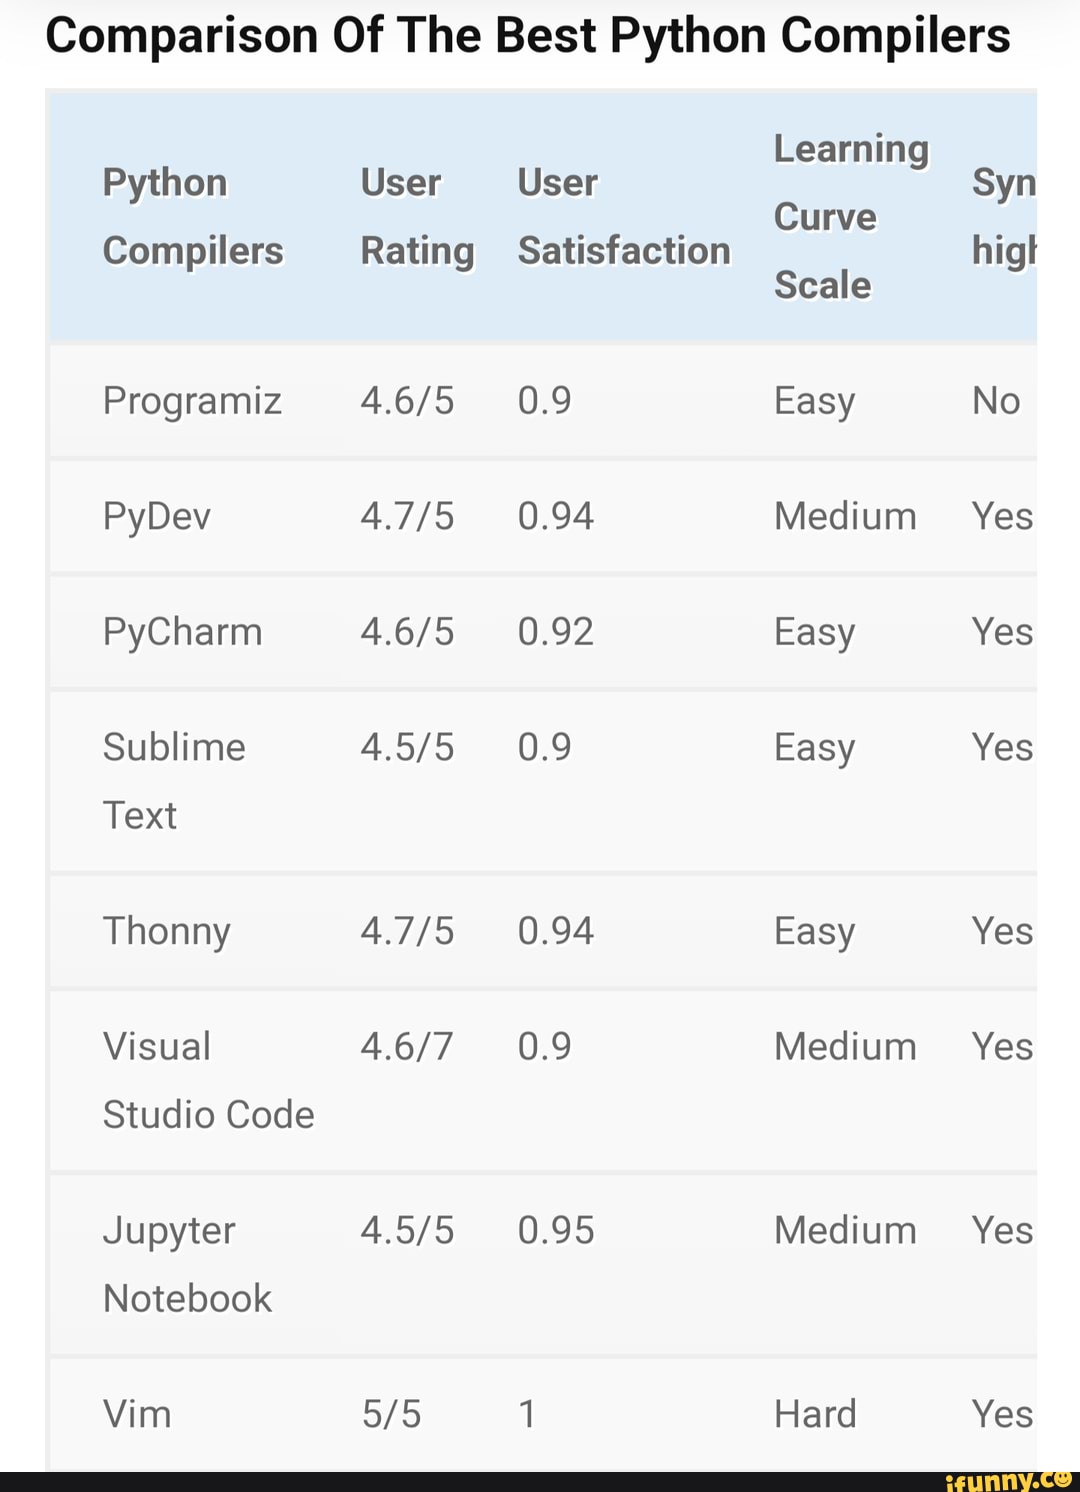
Task: Click the "Comparison Of The Best Python Compilers" title
Action: pos(528,36)
